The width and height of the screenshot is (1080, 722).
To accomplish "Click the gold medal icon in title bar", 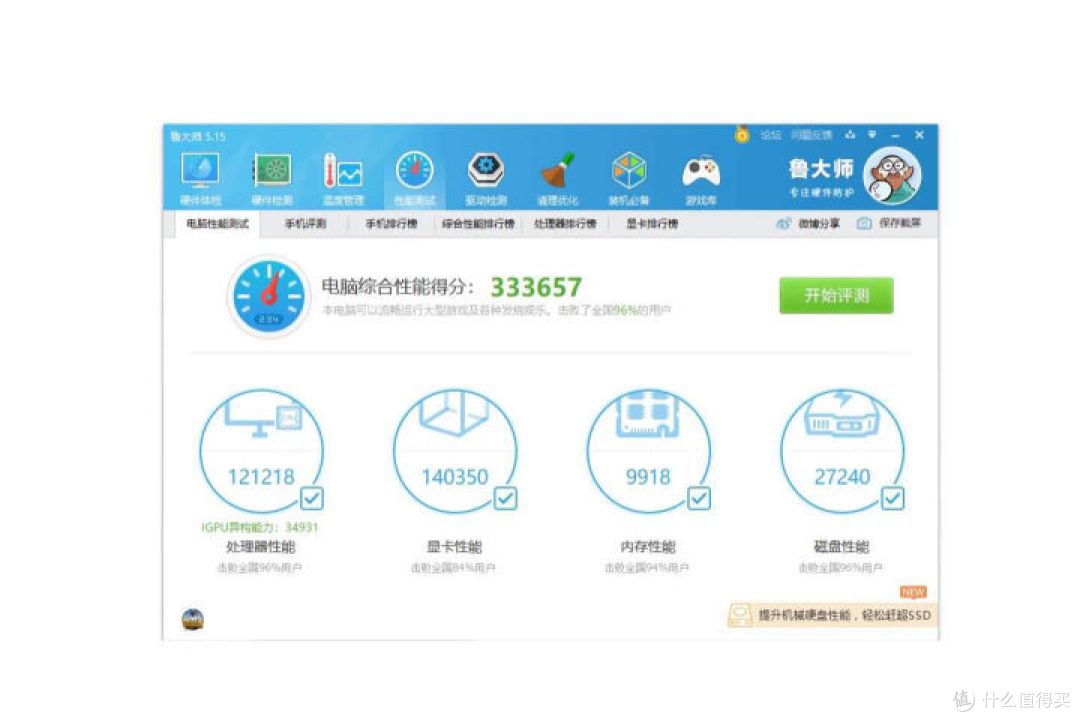I will tap(742, 134).
